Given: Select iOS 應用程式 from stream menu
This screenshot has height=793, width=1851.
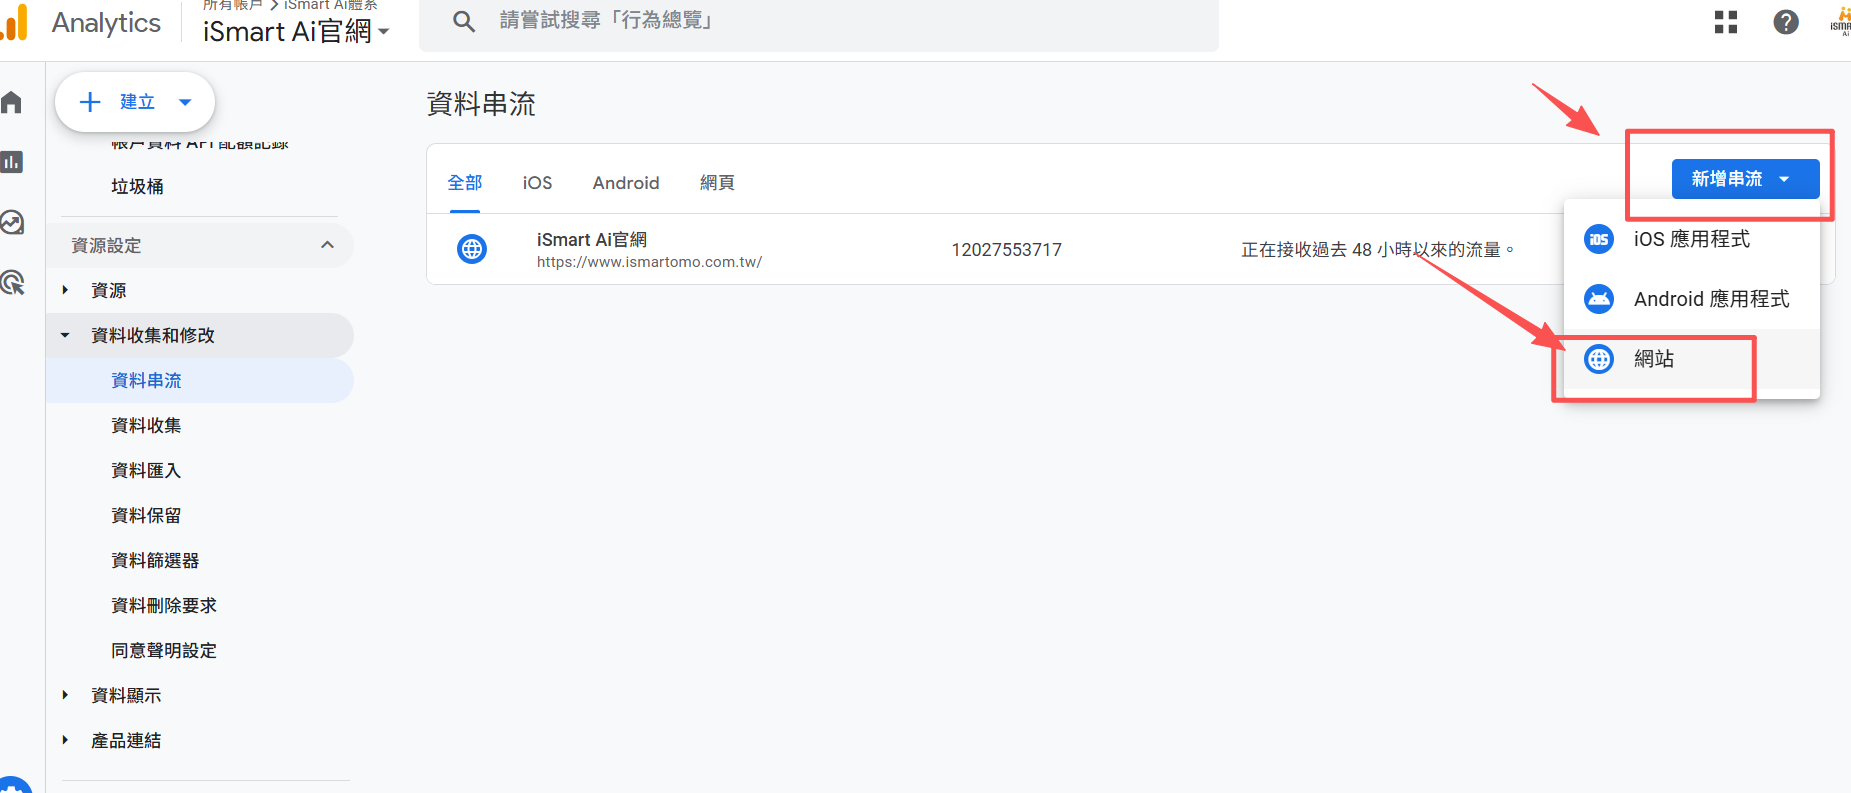Looking at the screenshot, I should (1691, 239).
